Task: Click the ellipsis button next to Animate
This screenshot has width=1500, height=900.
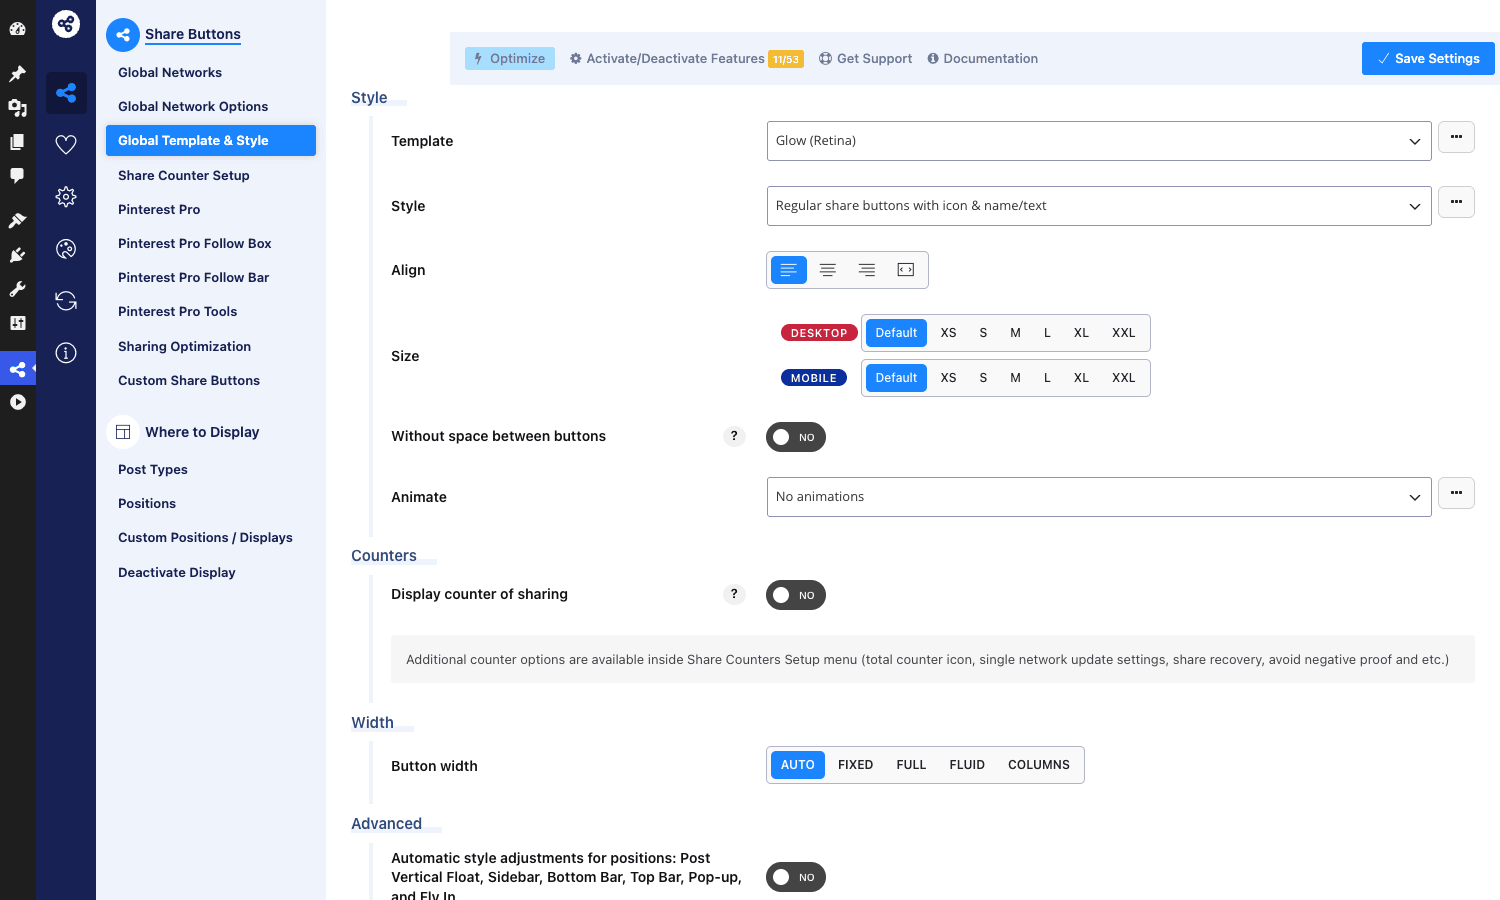Action: tap(1456, 493)
